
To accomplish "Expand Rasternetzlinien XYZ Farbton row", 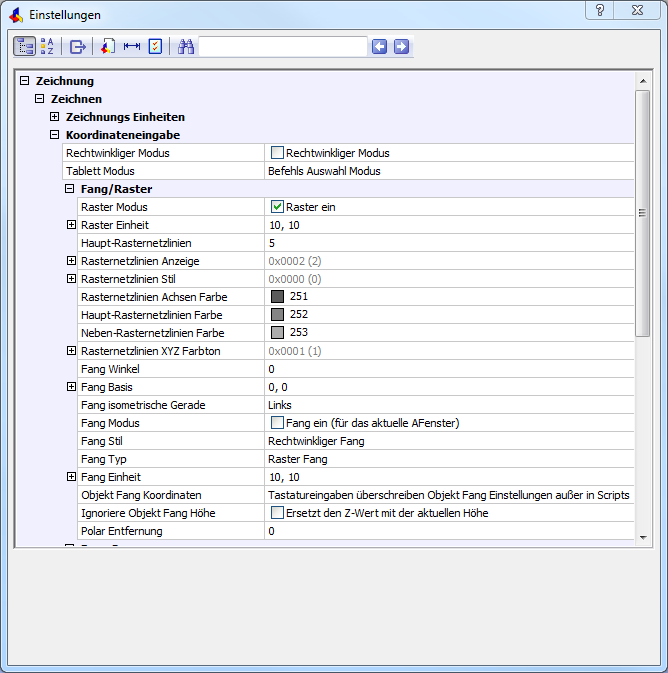I will coord(71,351).
